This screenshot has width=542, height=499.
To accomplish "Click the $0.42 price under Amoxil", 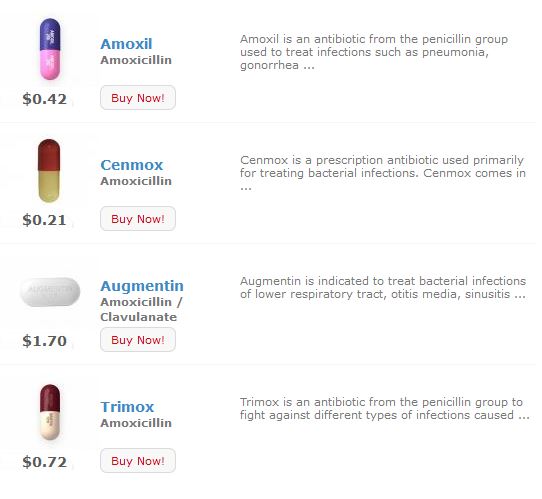I will point(44,99).
